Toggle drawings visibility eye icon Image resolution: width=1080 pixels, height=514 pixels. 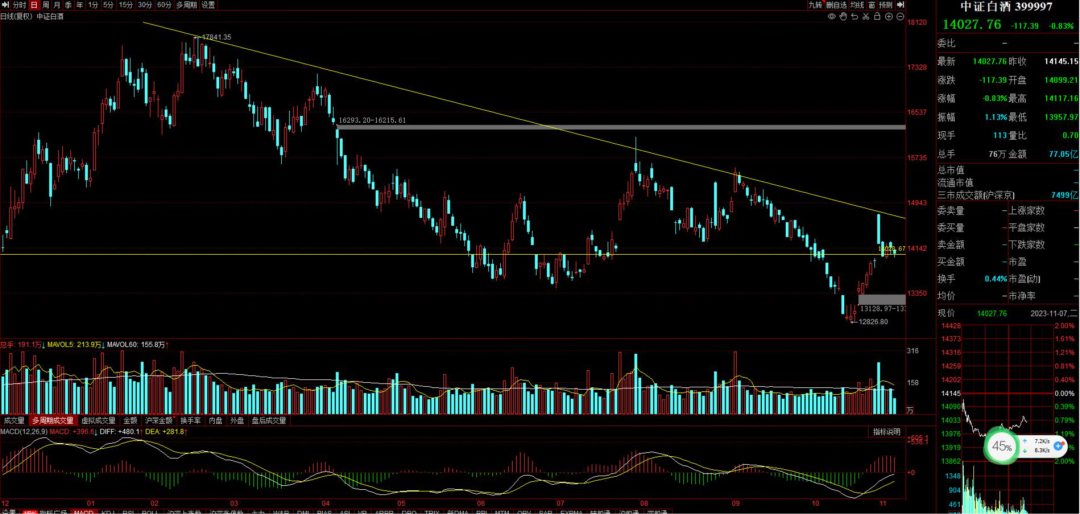[832, 17]
